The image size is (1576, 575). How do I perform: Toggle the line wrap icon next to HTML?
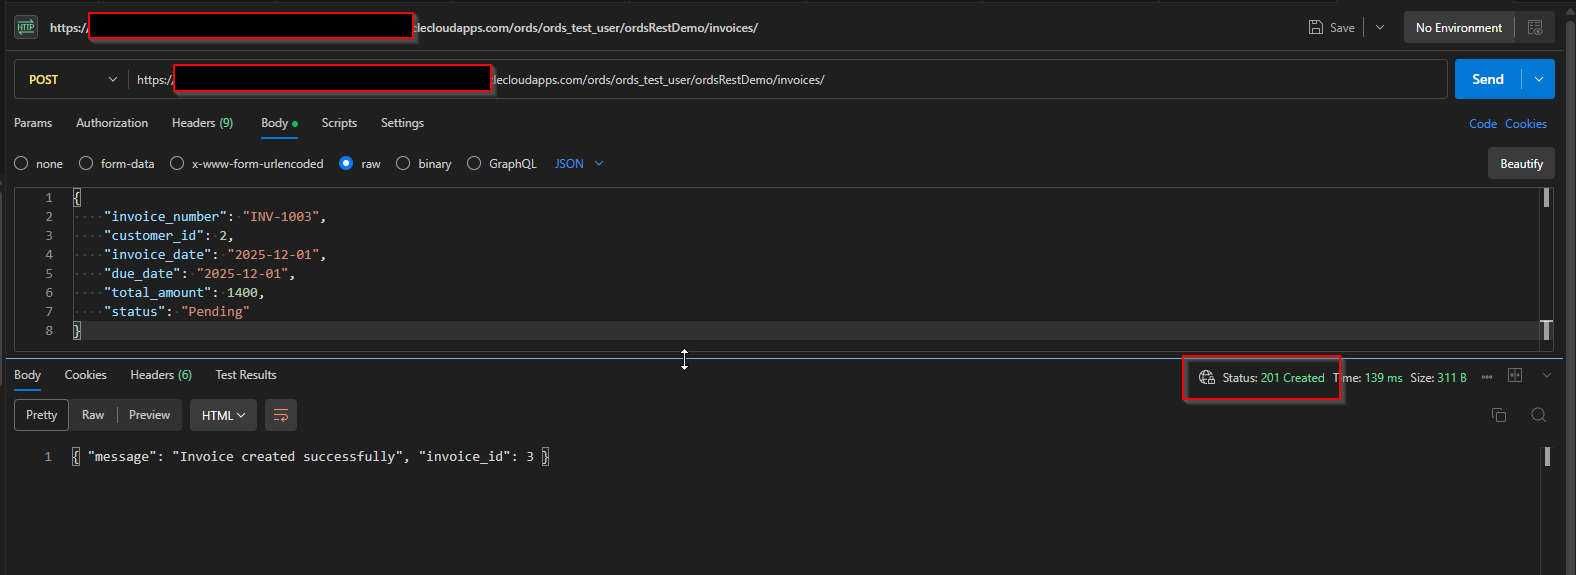[x=281, y=415]
